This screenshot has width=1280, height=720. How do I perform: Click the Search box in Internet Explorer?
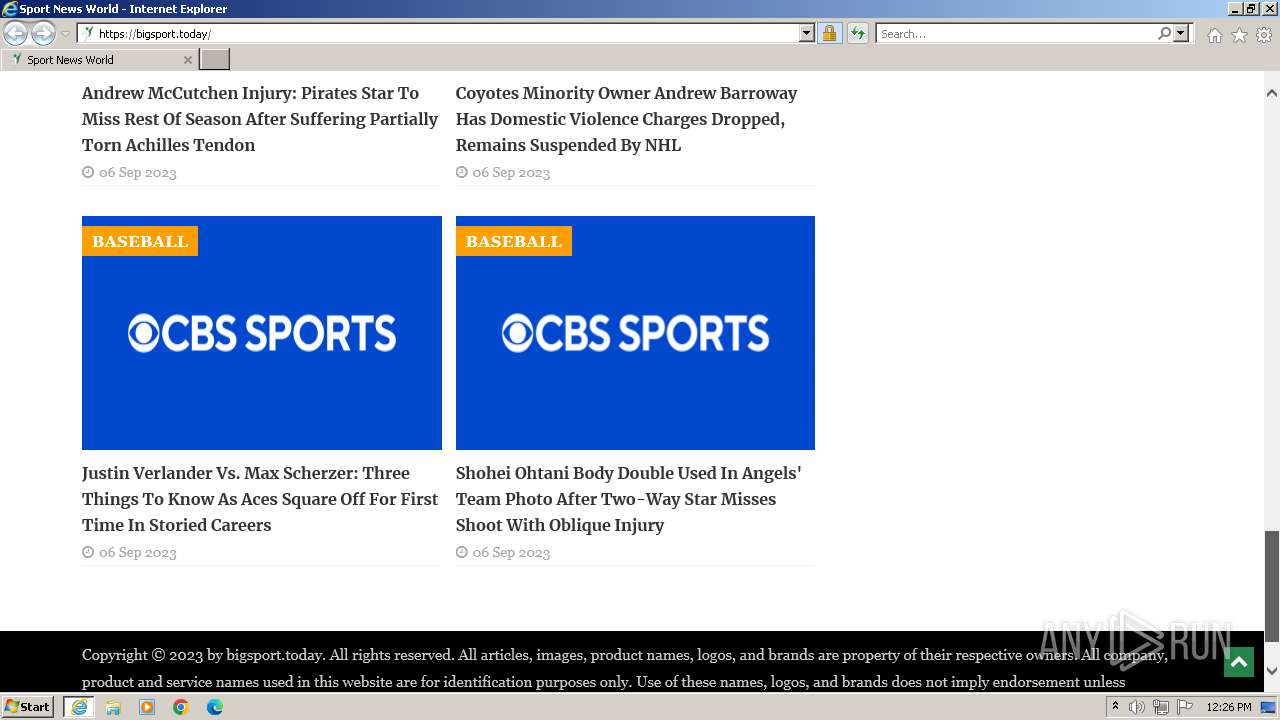pyautogui.click(x=1015, y=34)
